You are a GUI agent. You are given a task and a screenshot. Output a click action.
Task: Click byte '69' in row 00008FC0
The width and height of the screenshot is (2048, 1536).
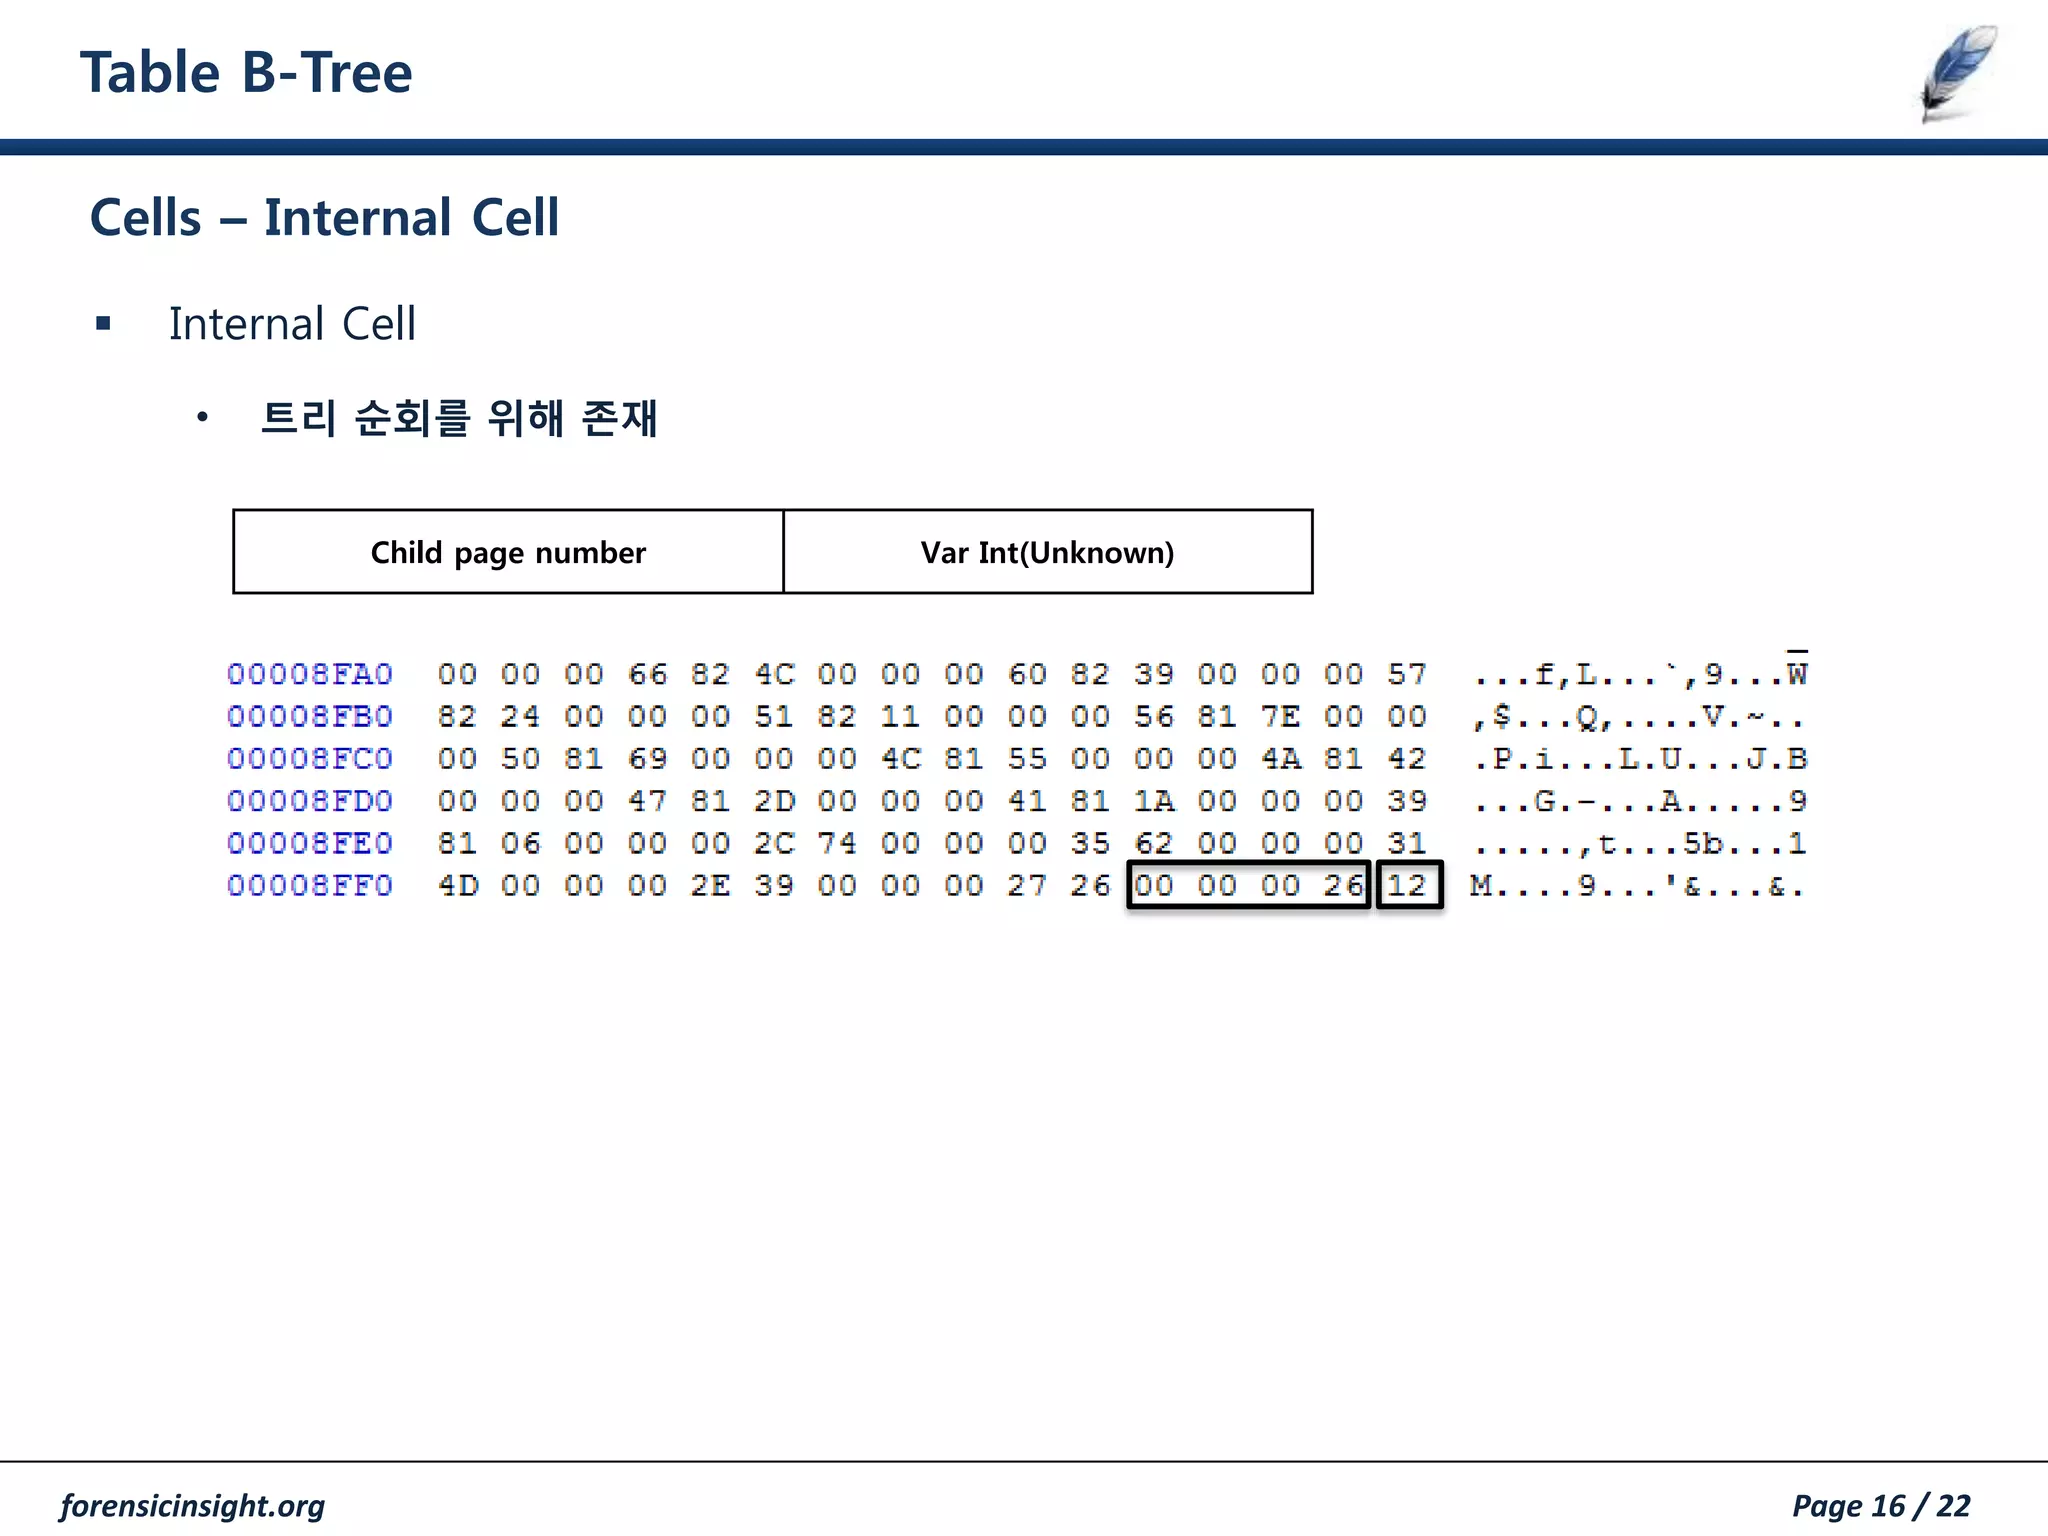[x=647, y=758]
